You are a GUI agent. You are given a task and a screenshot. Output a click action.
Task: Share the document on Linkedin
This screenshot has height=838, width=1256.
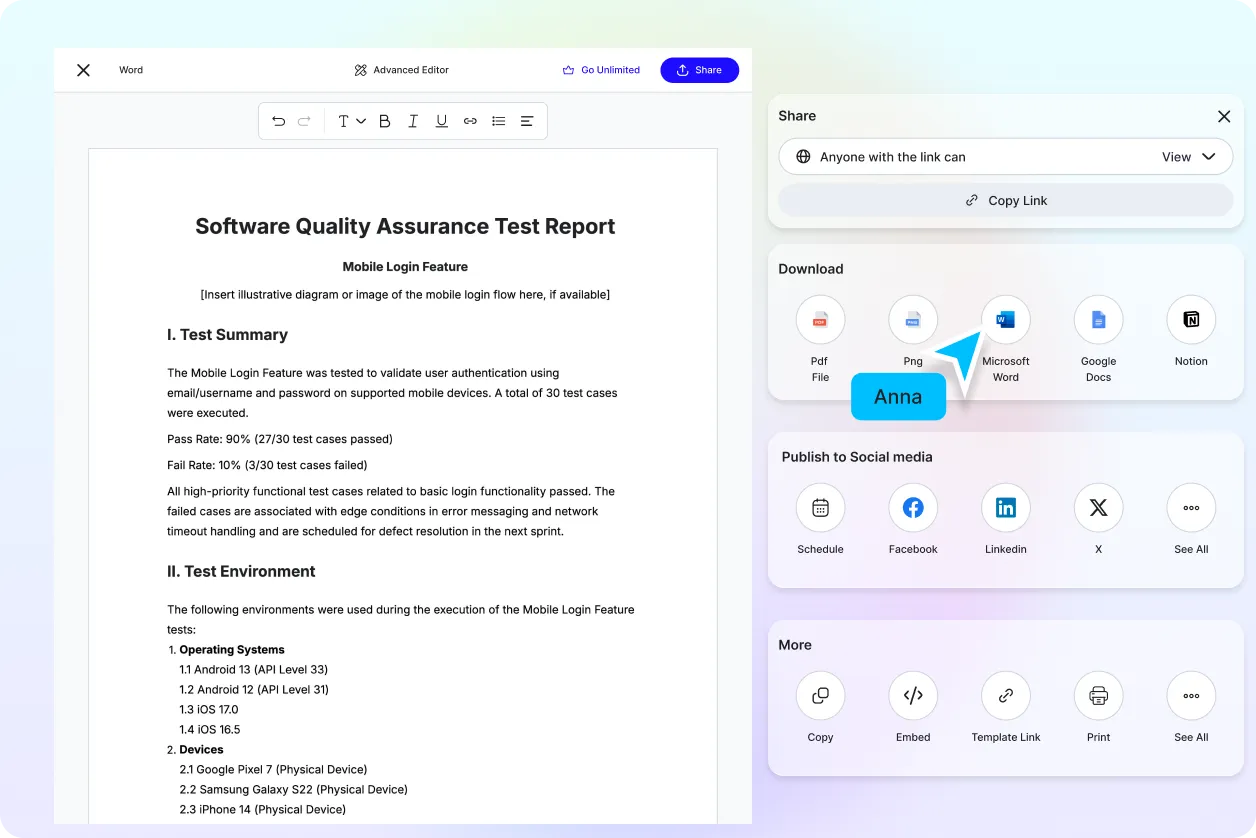click(x=1005, y=507)
